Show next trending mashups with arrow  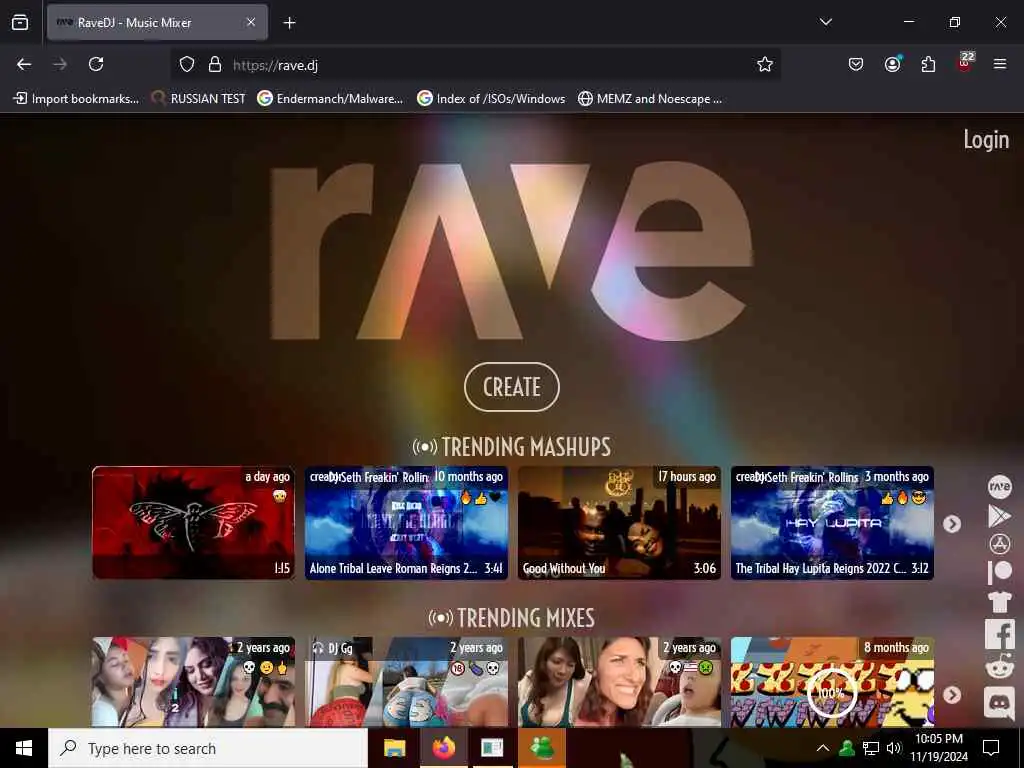point(952,524)
